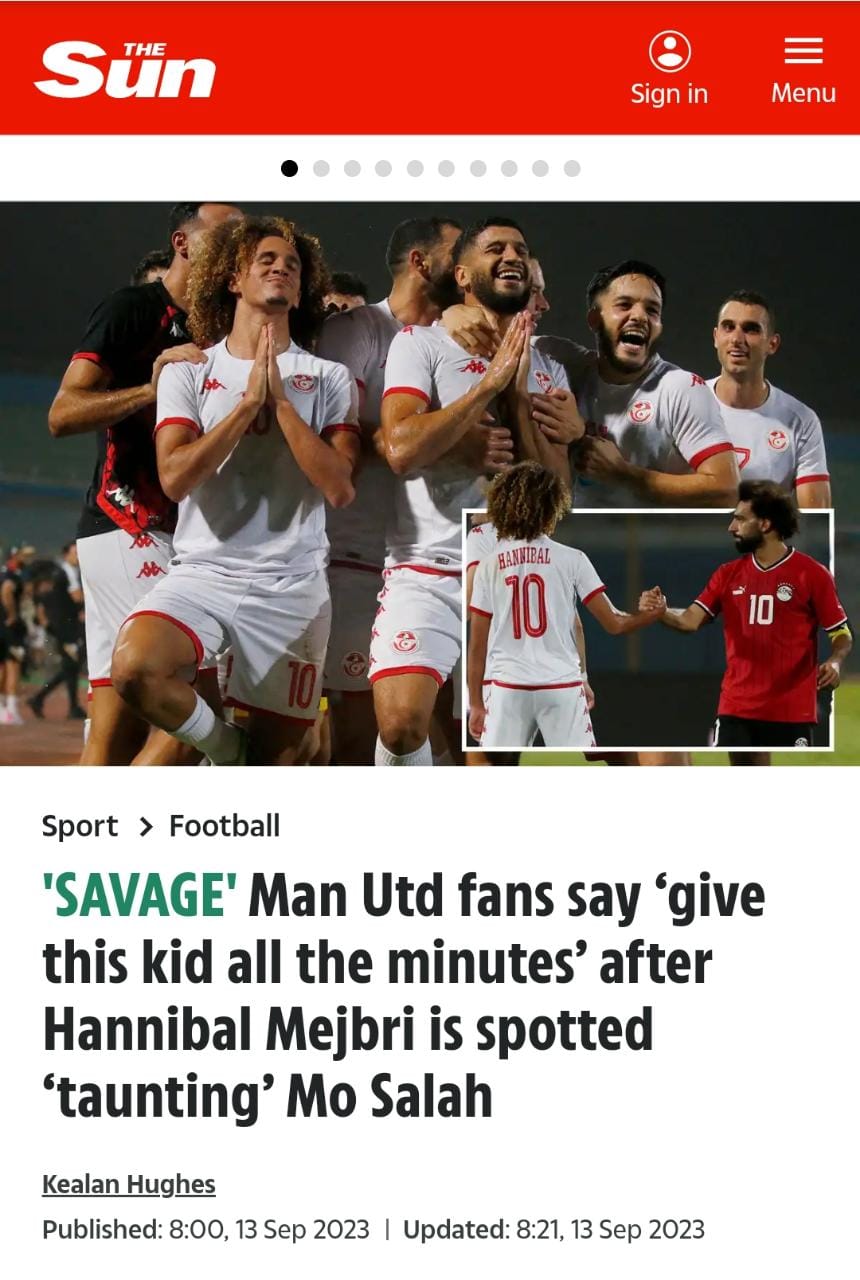
Task: Select the second carousel dot
Action: [321, 168]
